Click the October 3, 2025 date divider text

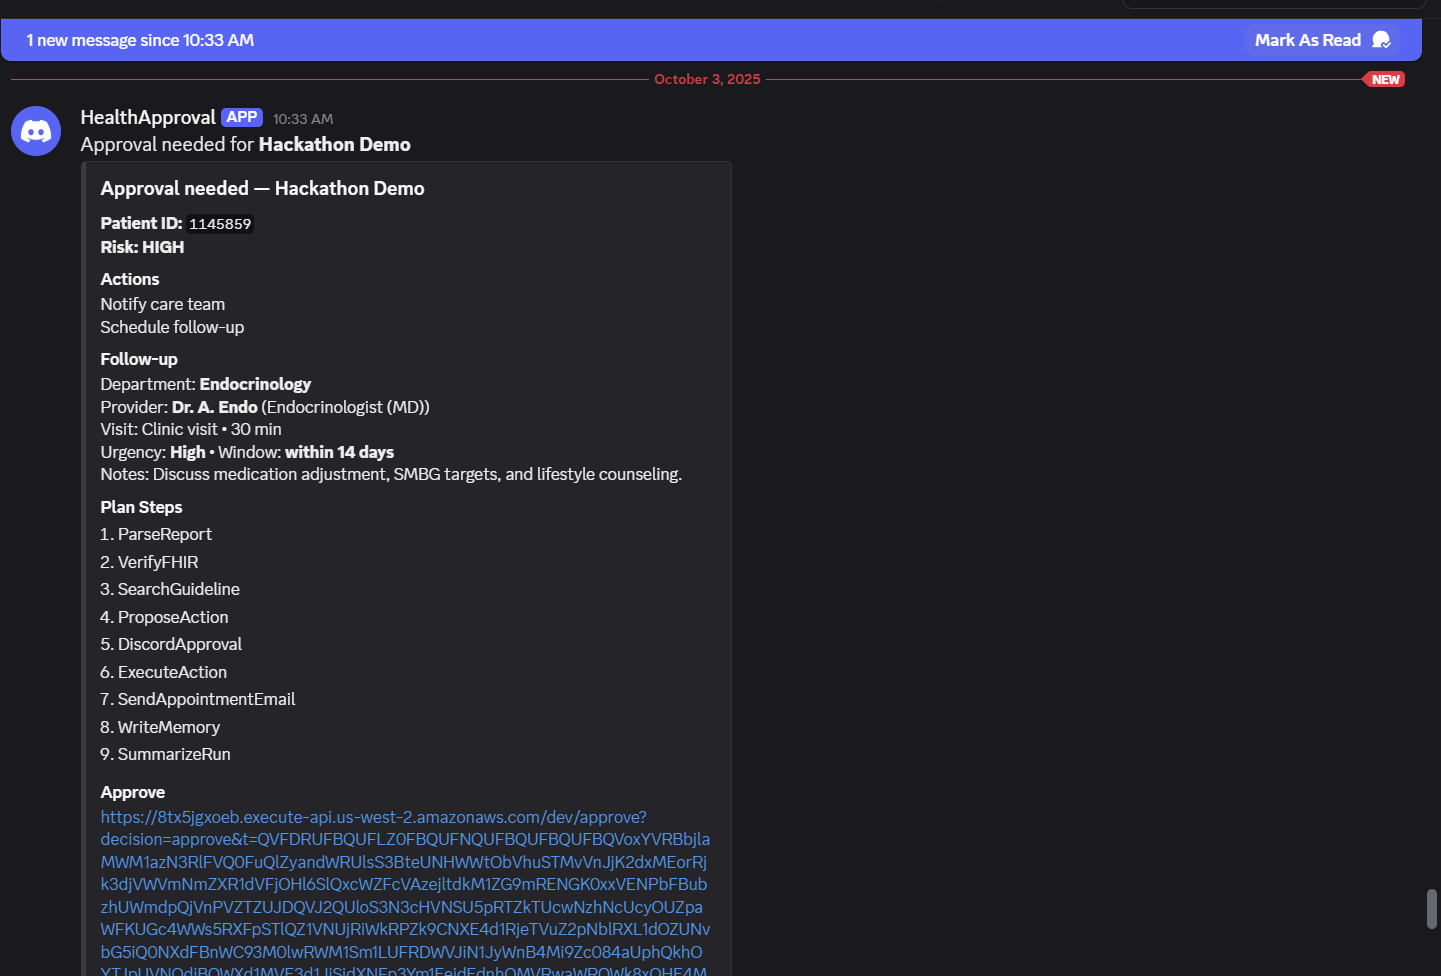pyautogui.click(x=707, y=79)
